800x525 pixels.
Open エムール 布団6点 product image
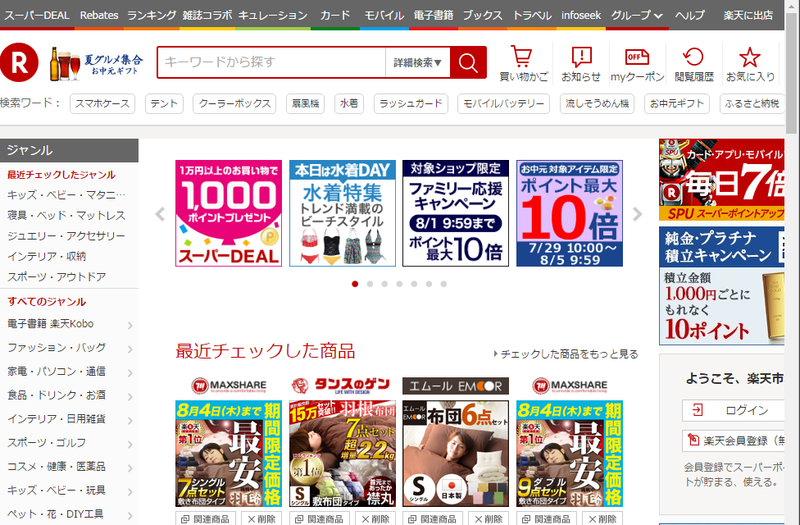456,454
